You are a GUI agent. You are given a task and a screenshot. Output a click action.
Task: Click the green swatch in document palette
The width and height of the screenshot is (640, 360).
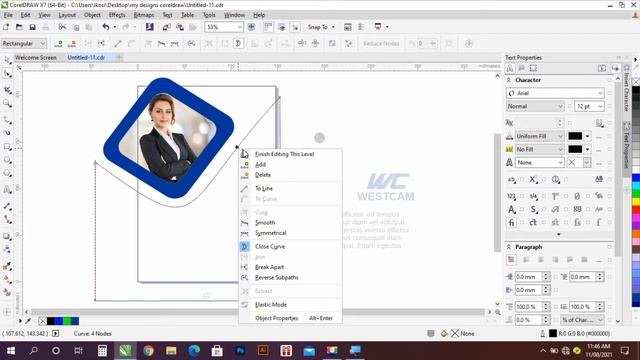pos(67,321)
